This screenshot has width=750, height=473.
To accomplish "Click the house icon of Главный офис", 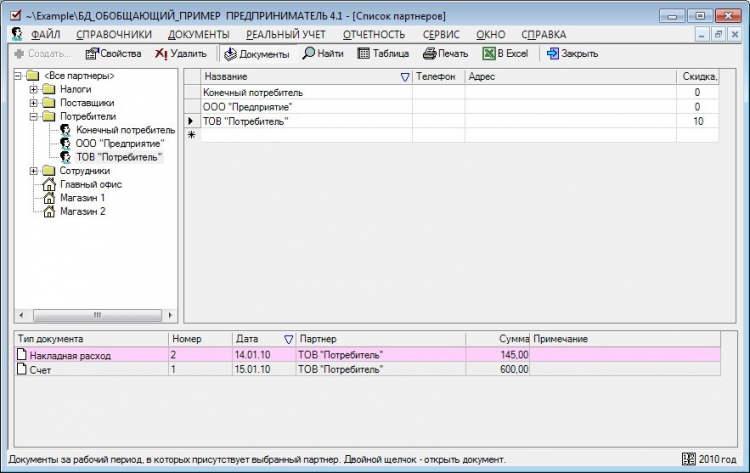I will point(49,184).
